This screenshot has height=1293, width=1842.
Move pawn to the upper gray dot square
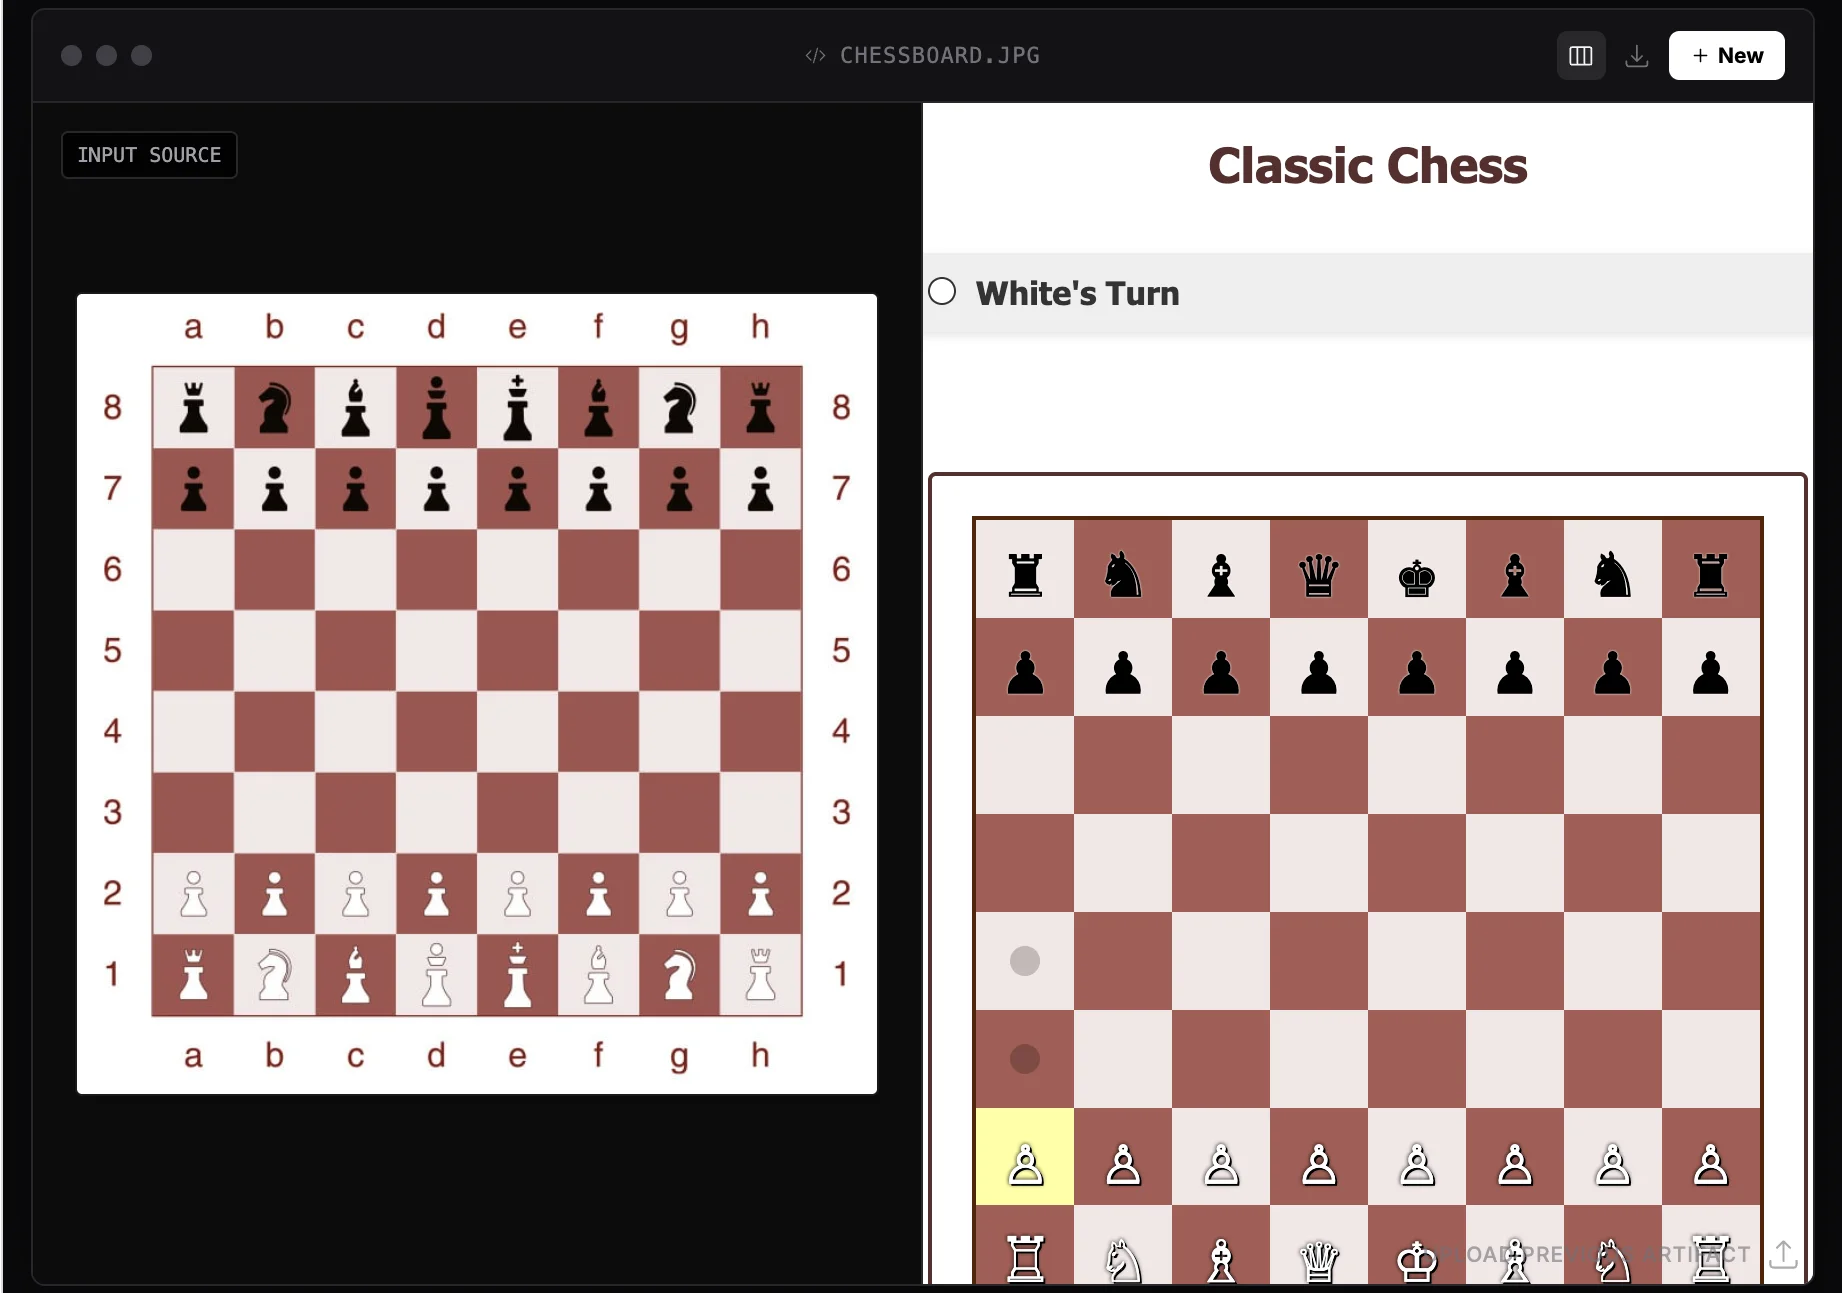click(x=1025, y=961)
